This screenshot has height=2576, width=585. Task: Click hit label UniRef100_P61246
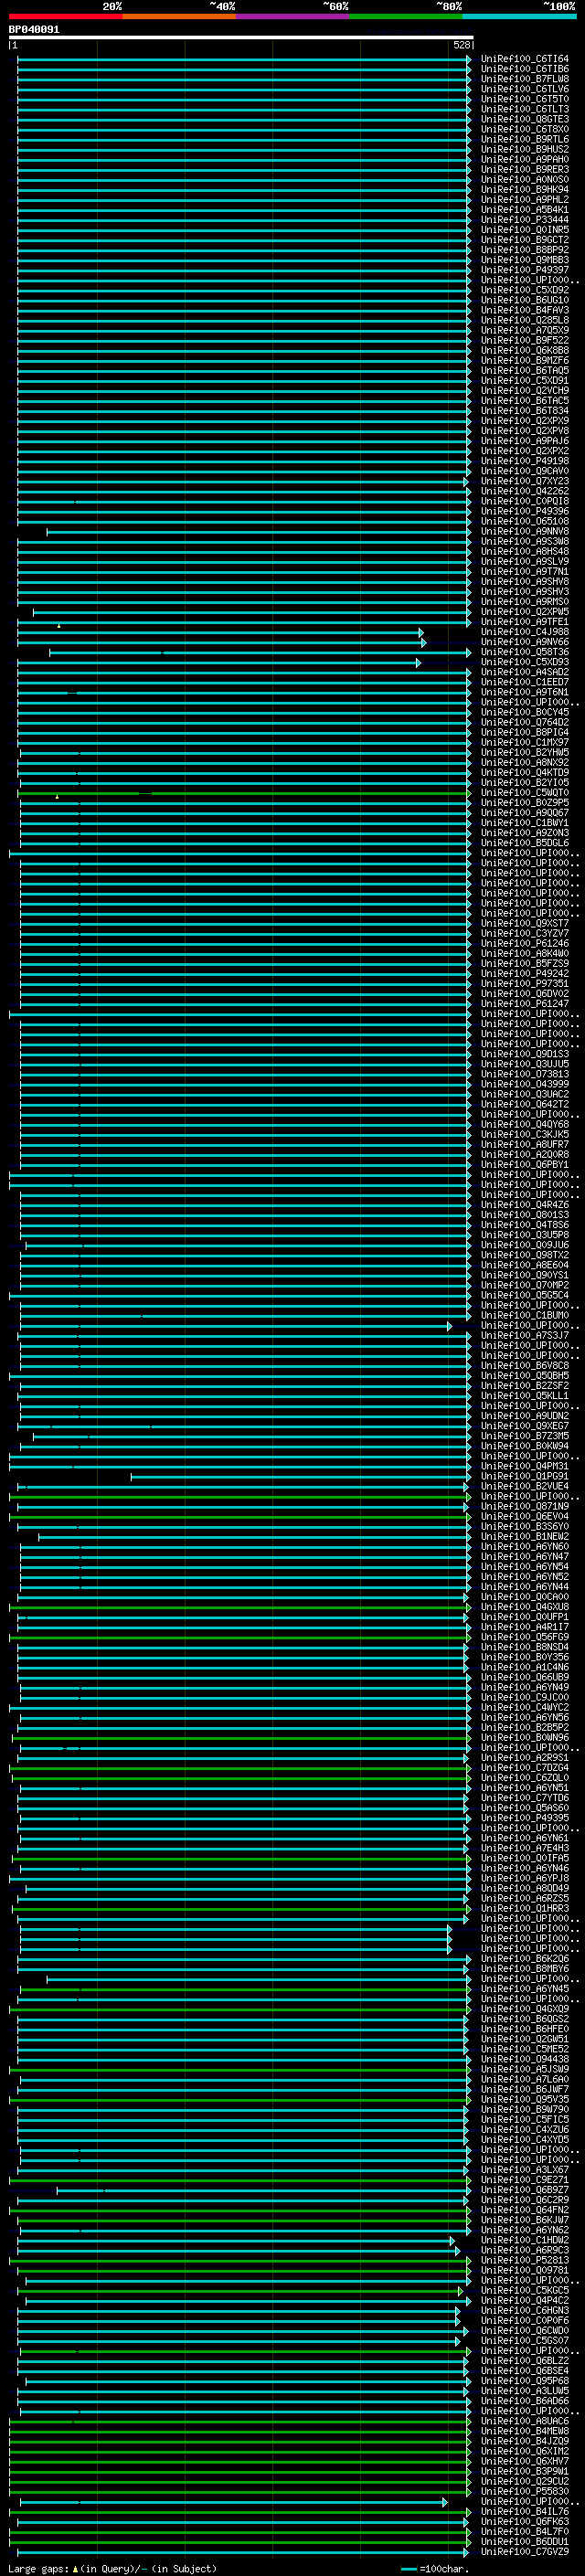(x=524, y=943)
